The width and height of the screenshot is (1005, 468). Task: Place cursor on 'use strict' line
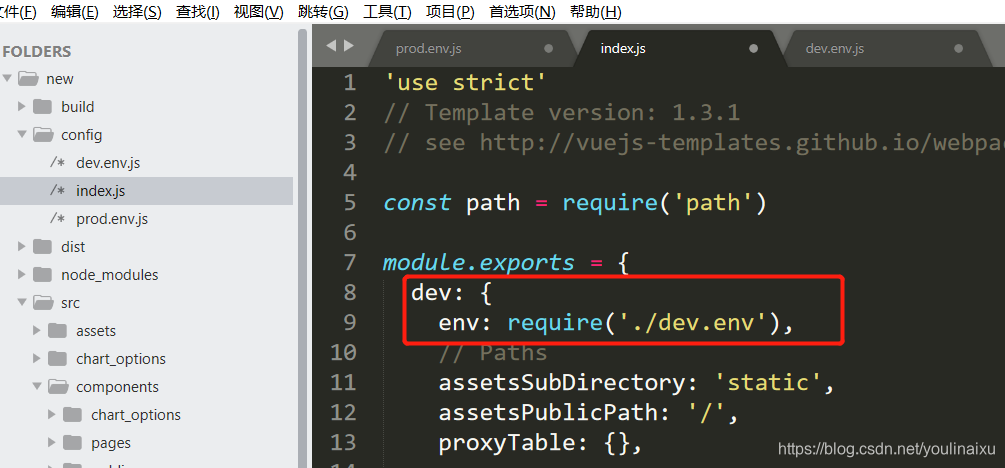(x=465, y=83)
